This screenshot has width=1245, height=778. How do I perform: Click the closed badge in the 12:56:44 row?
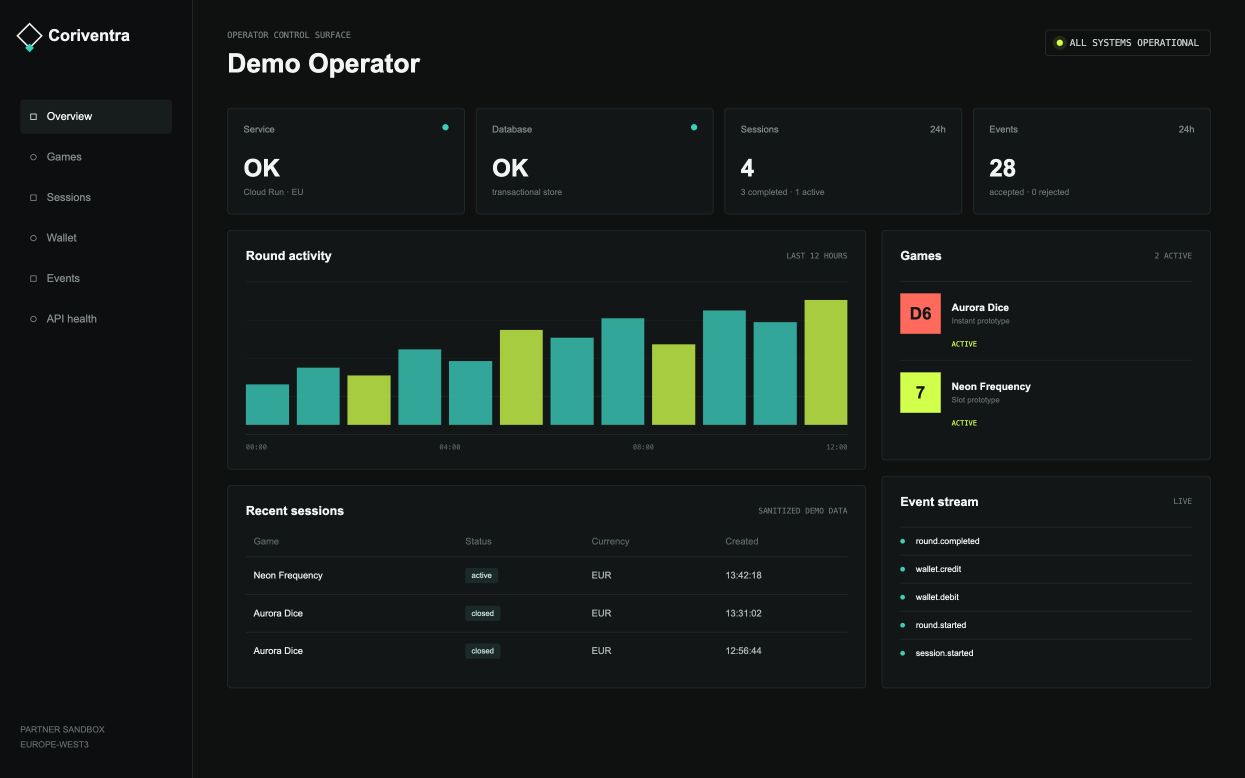(482, 651)
